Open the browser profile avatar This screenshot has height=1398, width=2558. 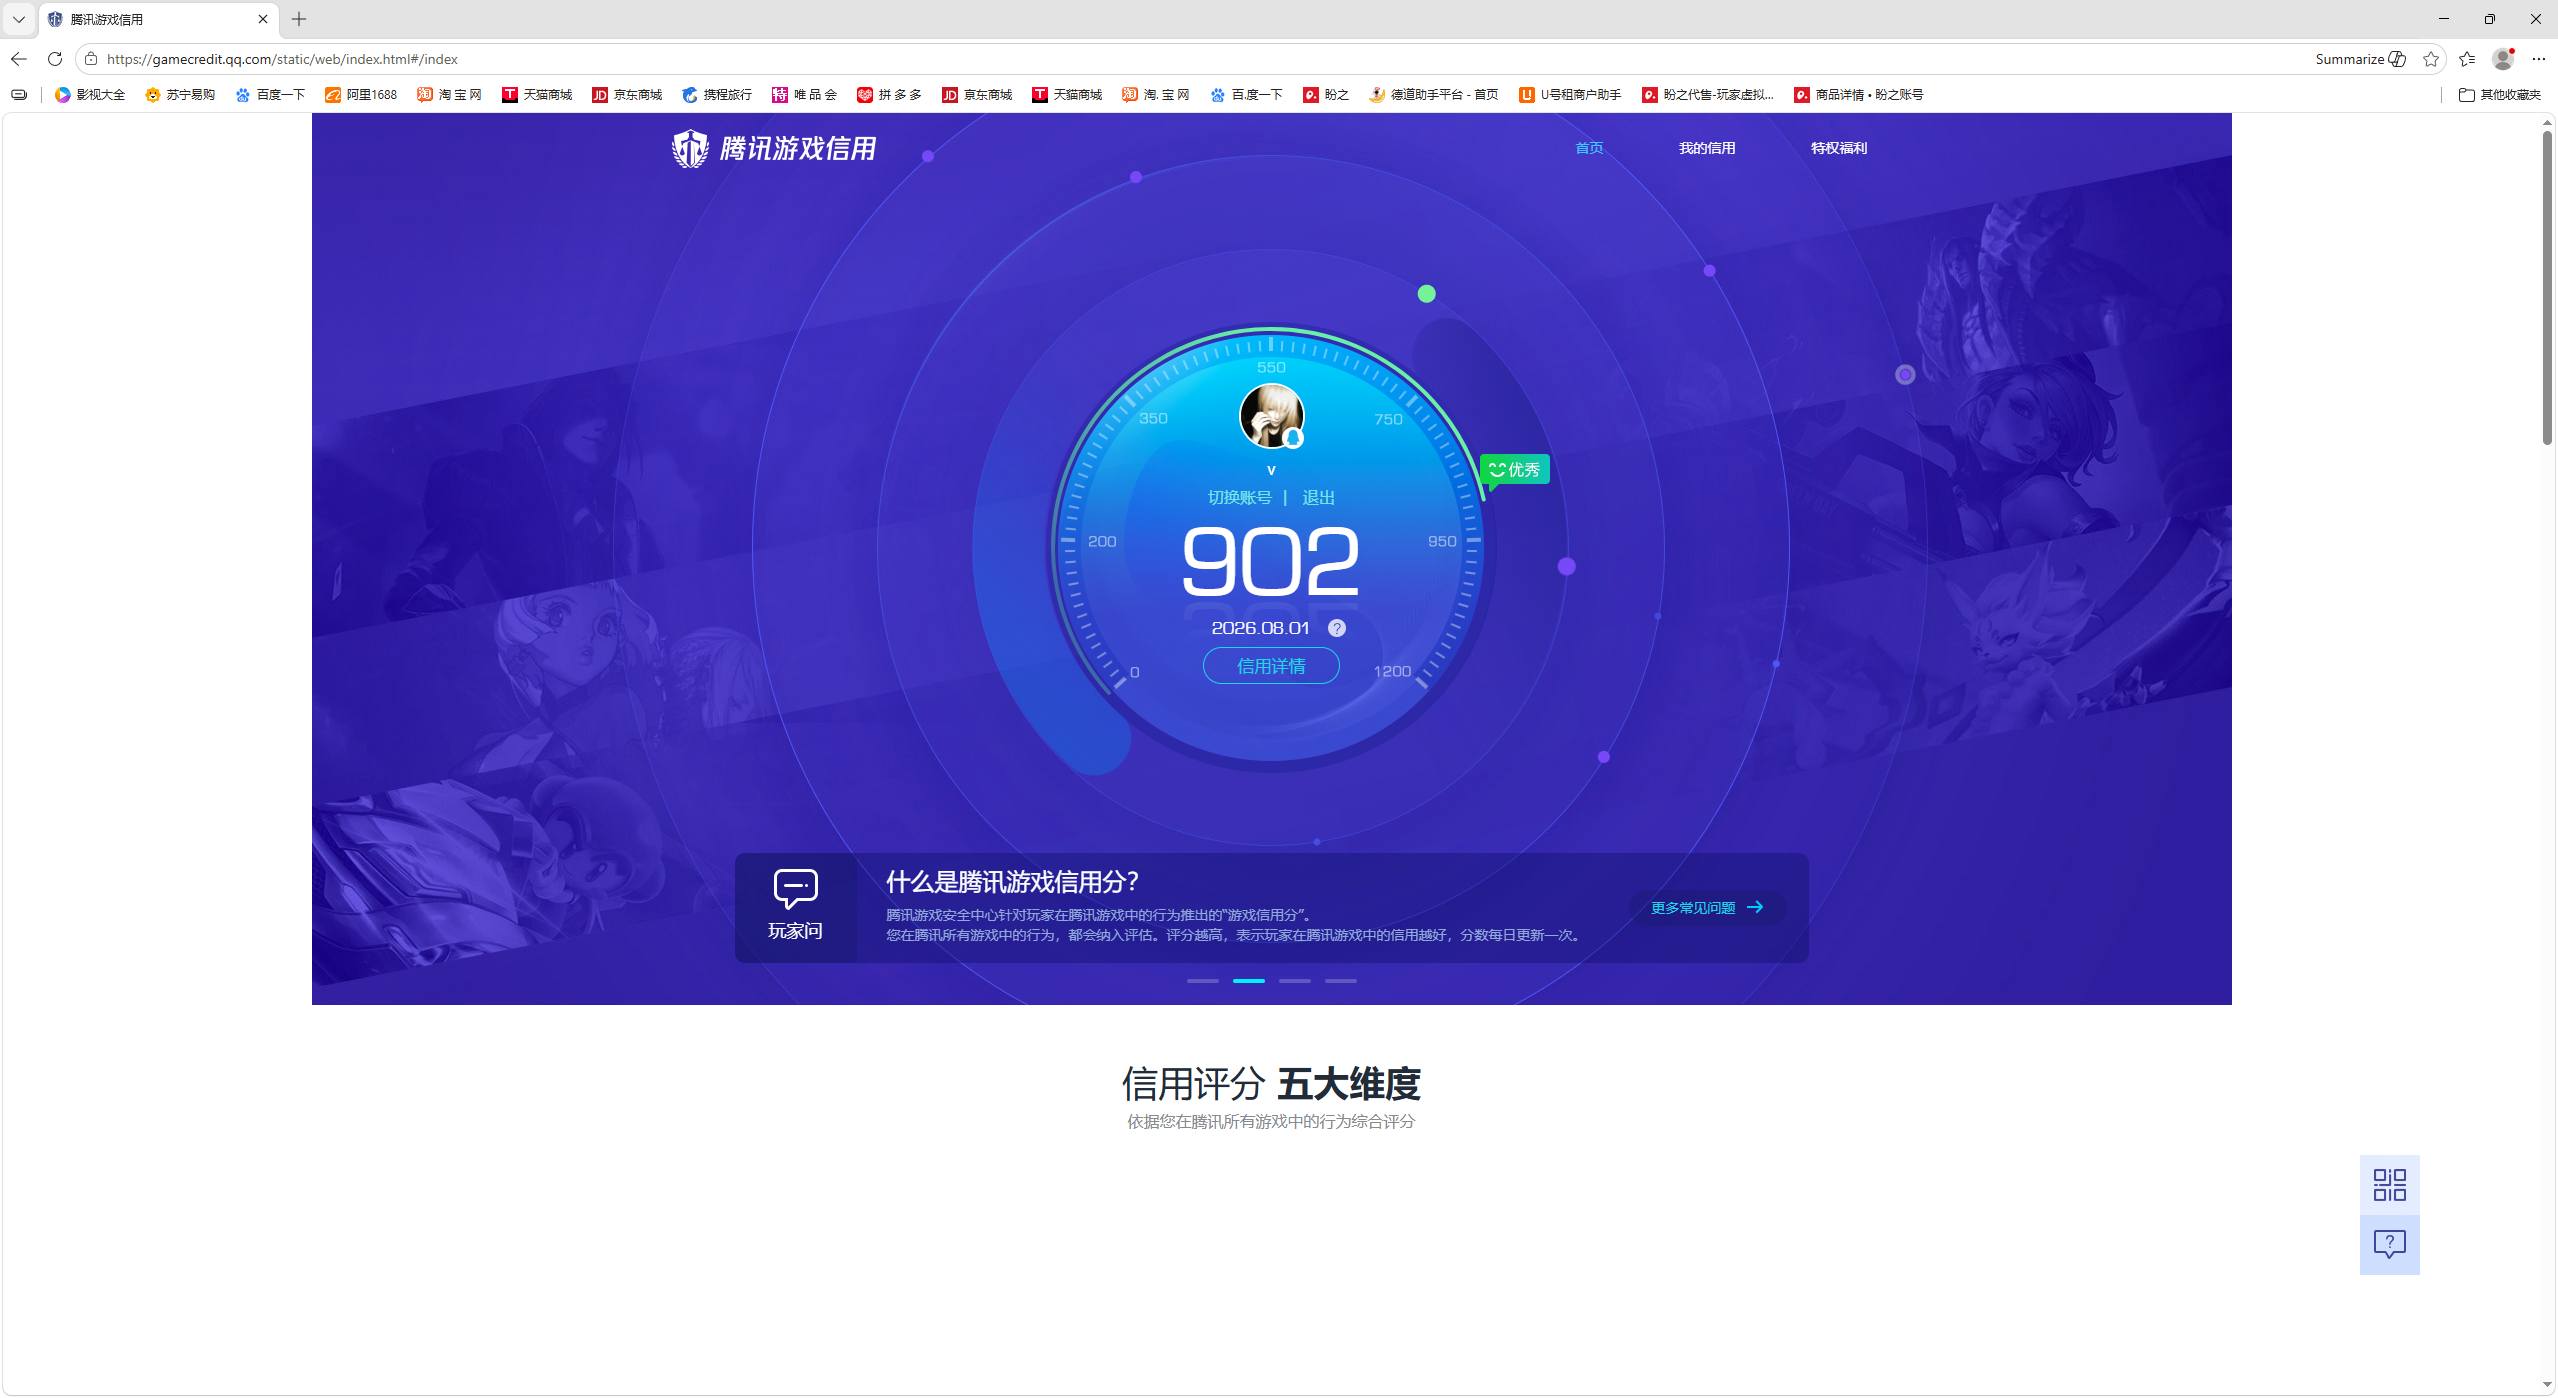tap(2503, 59)
